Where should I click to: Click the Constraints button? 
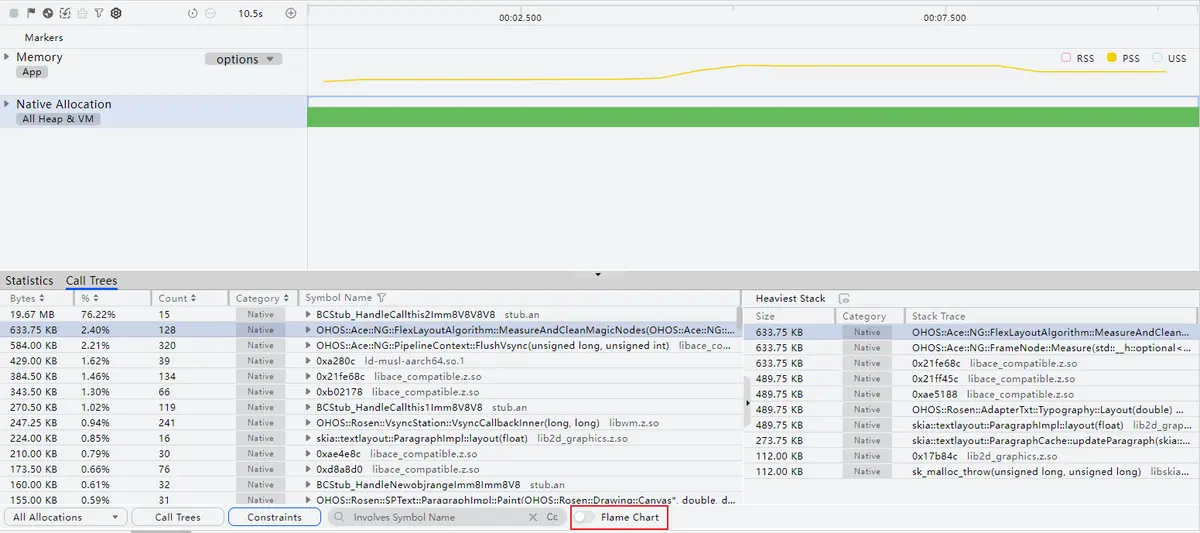[x=274, y=517]
